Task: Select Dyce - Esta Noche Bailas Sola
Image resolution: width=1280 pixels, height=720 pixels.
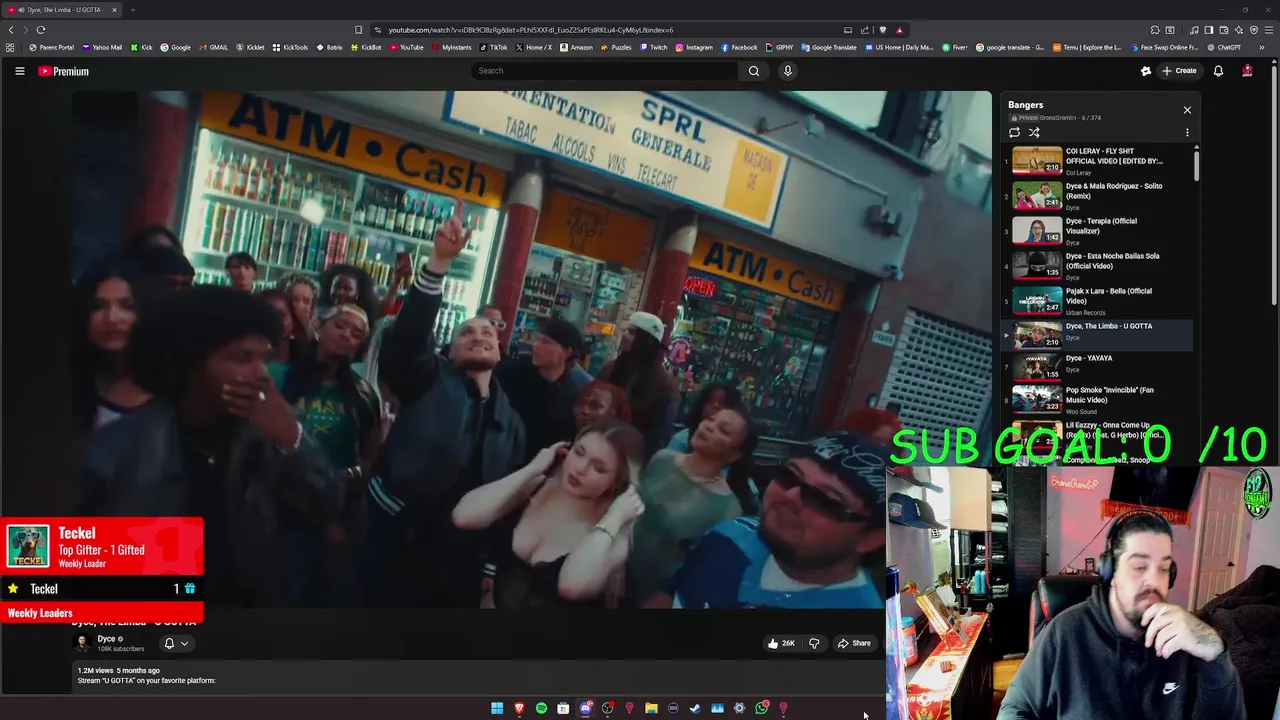Action: 1097,265
